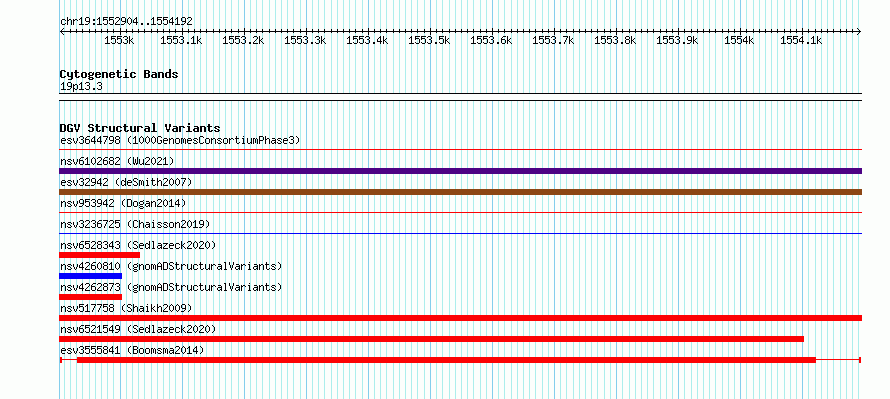Click the 1553.1k ruler mark
890x399 pixels.
[181, 40]
